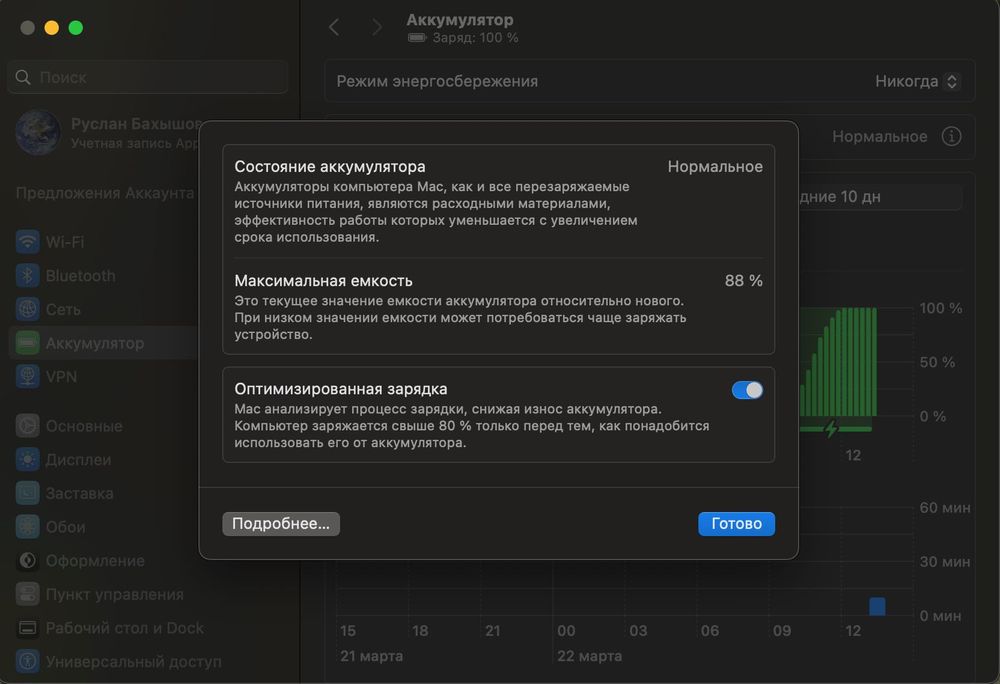Click the Заставка icon in sidebar
This screenshot has width=1000, height=684.
tap(27, 493)
